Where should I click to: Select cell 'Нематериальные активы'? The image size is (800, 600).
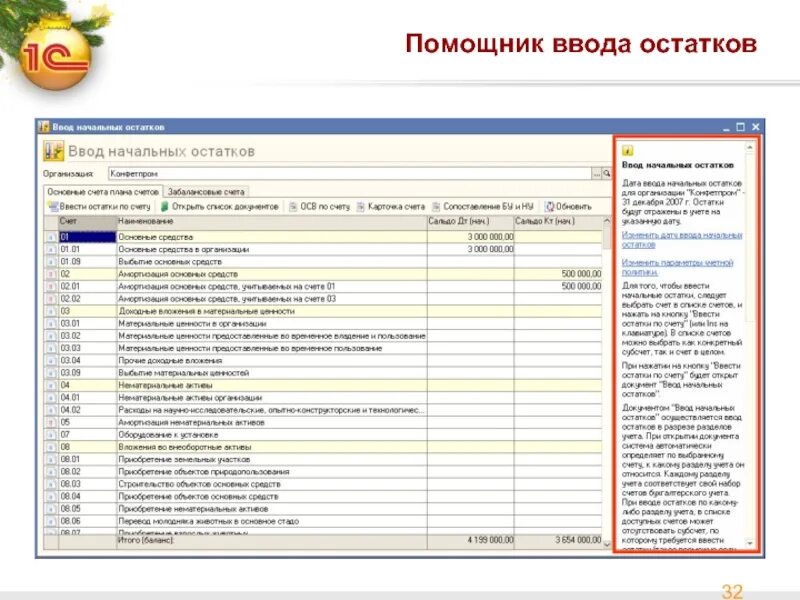click(x=271, y=385)
